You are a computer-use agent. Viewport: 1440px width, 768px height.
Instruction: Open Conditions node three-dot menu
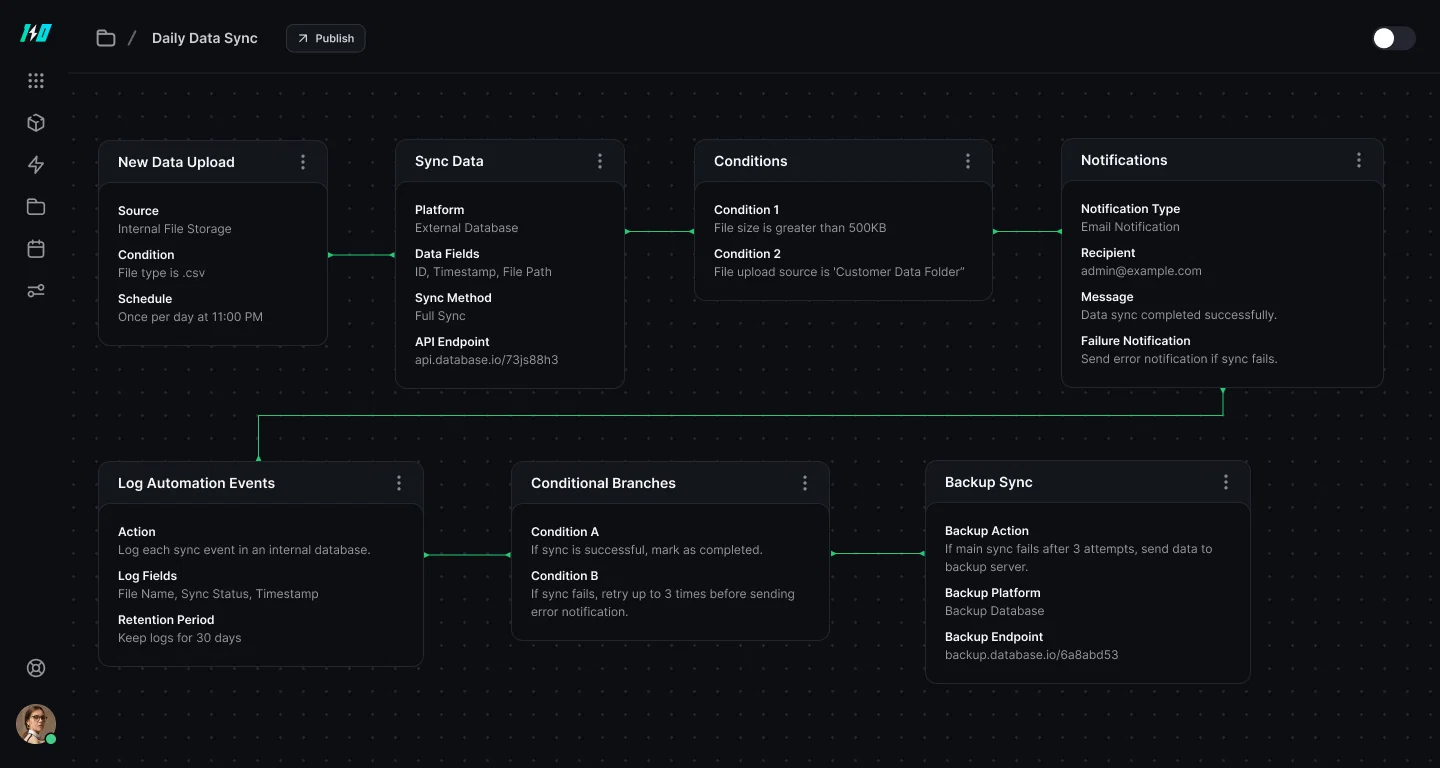(967, 161)
